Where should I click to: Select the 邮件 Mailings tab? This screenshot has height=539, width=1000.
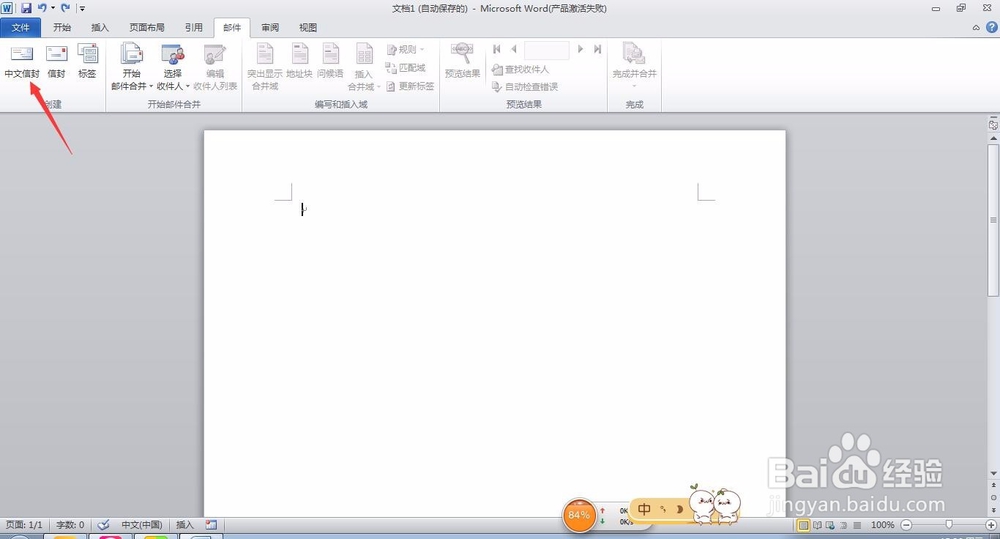[232, 27]
